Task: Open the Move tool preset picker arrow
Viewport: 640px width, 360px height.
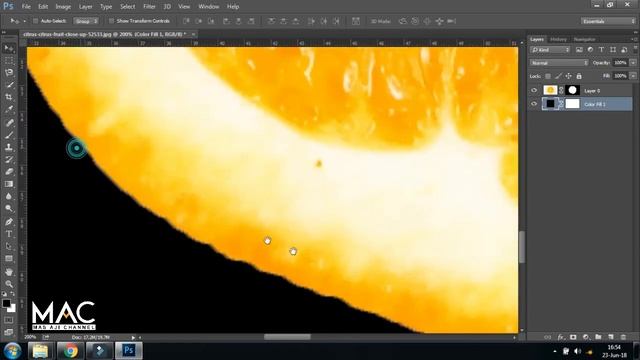Action: (x=24, y=21)
